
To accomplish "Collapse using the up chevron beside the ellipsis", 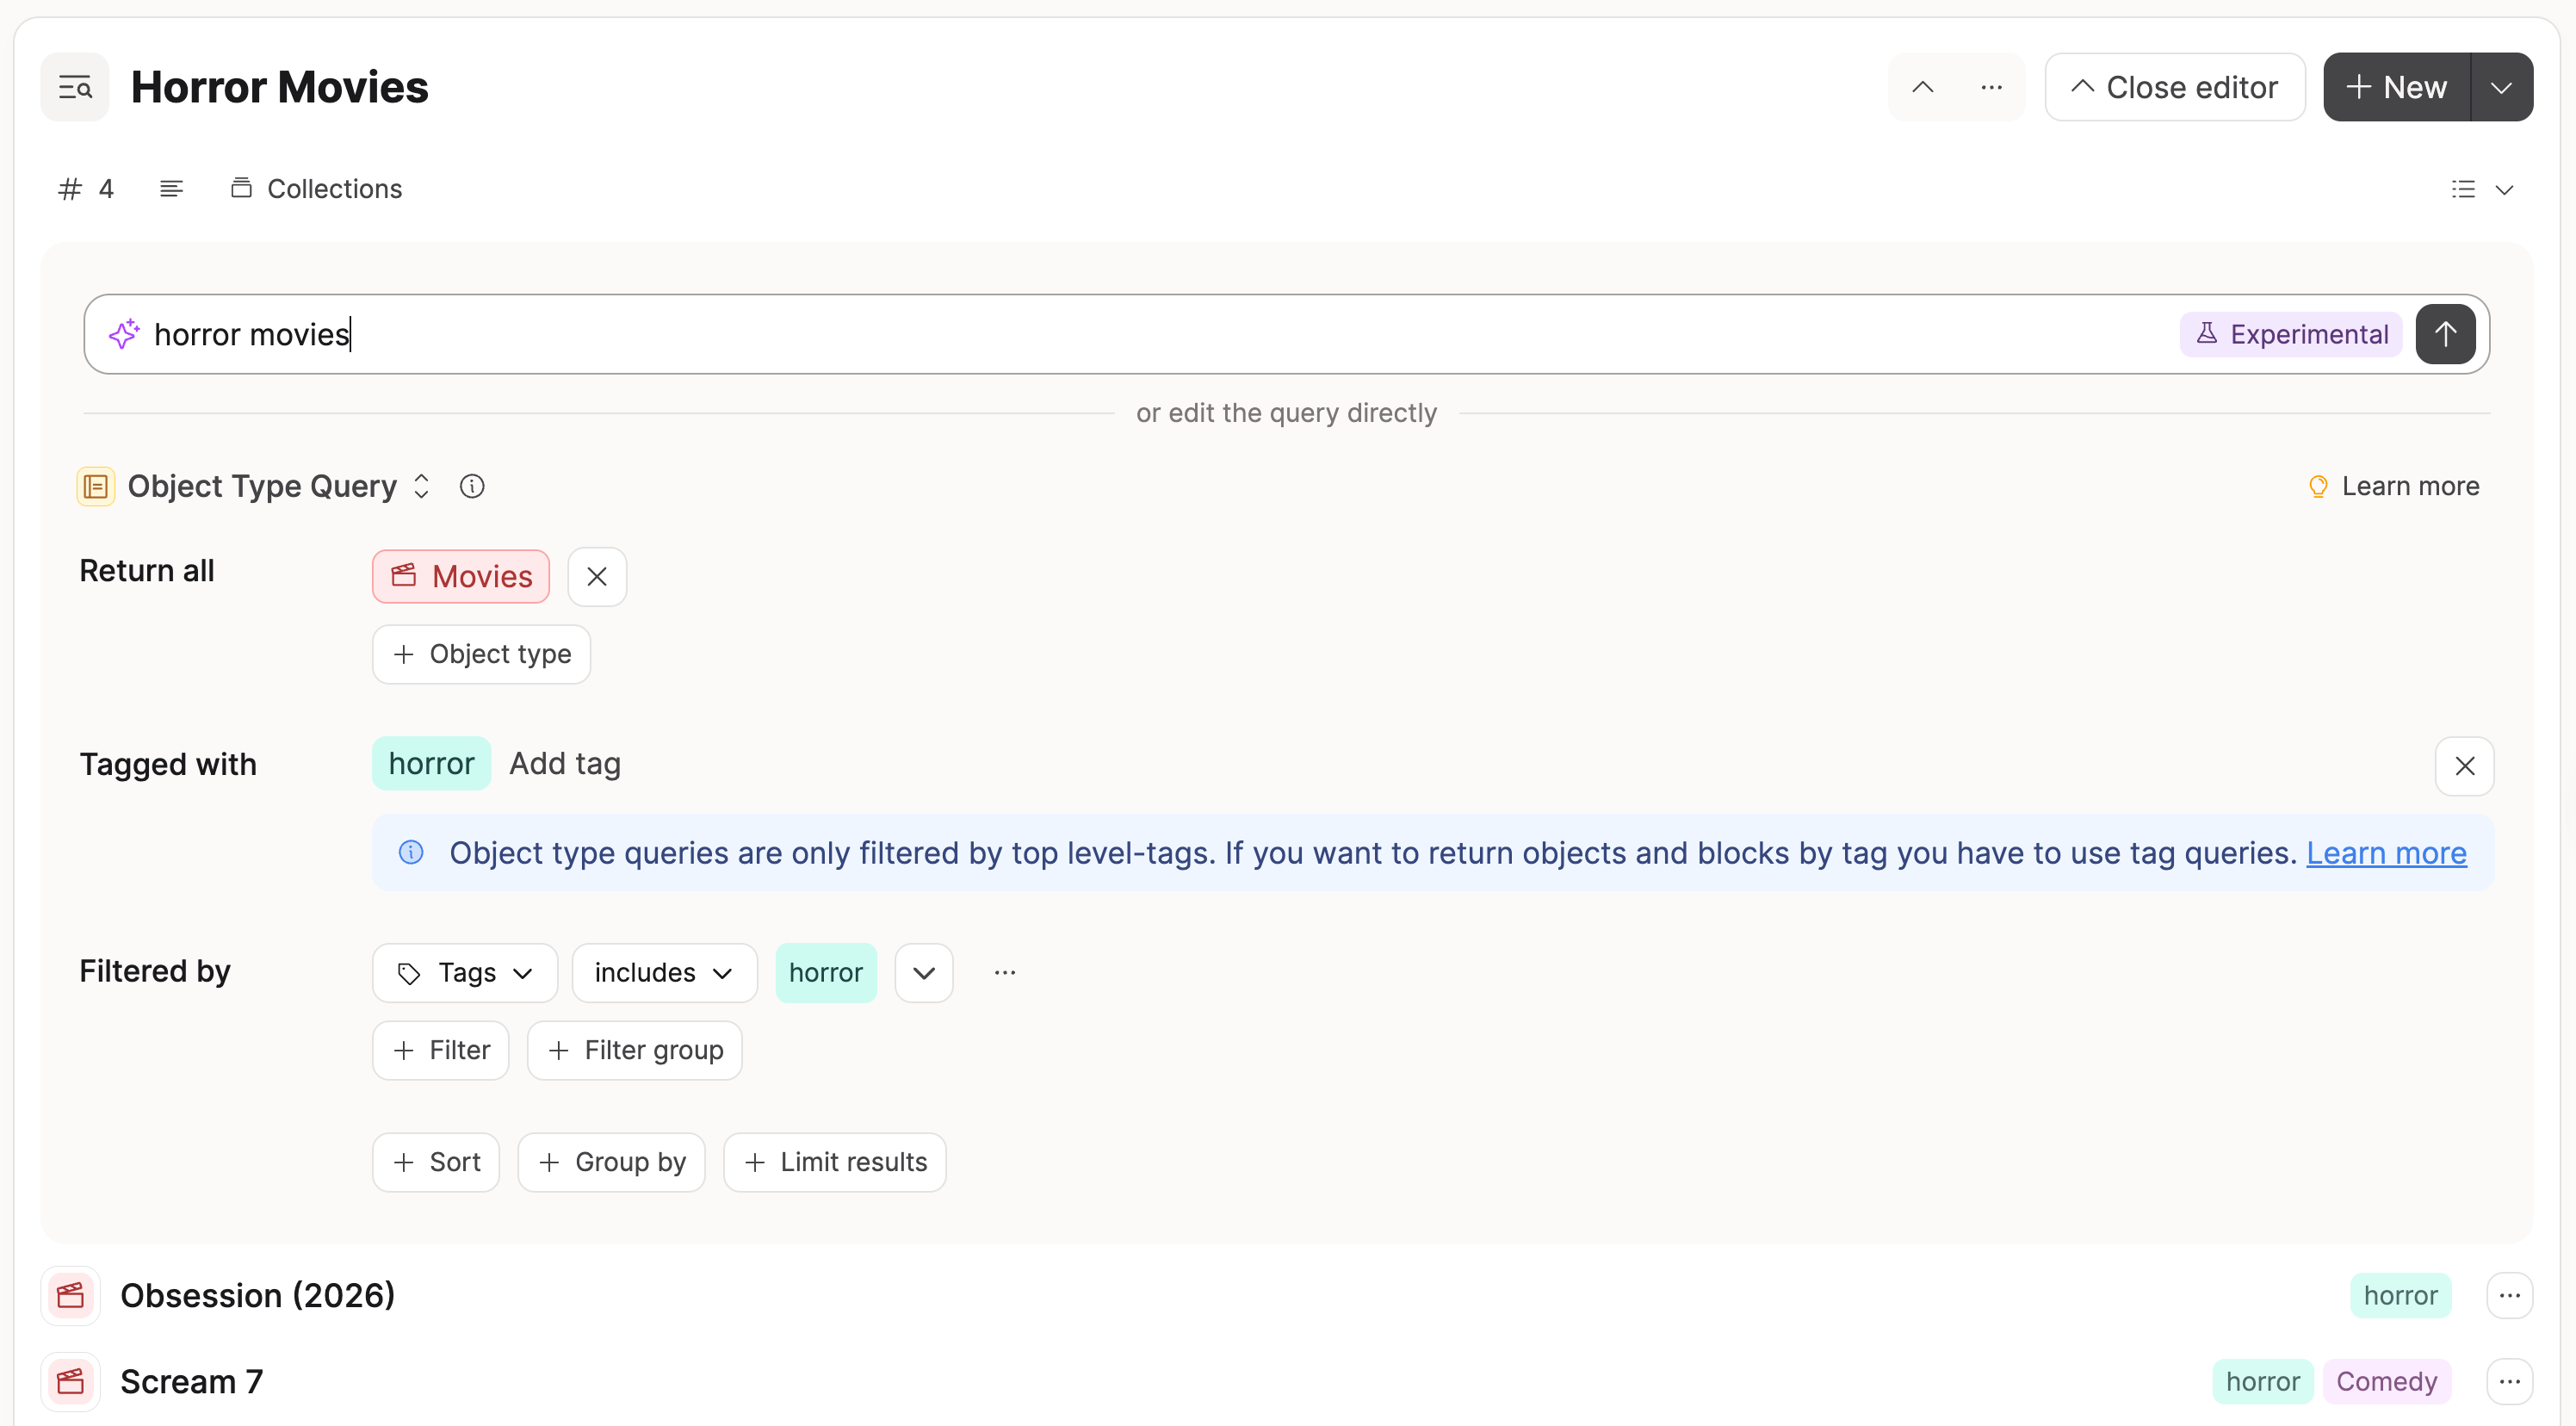I will [x=1922, y=87].
